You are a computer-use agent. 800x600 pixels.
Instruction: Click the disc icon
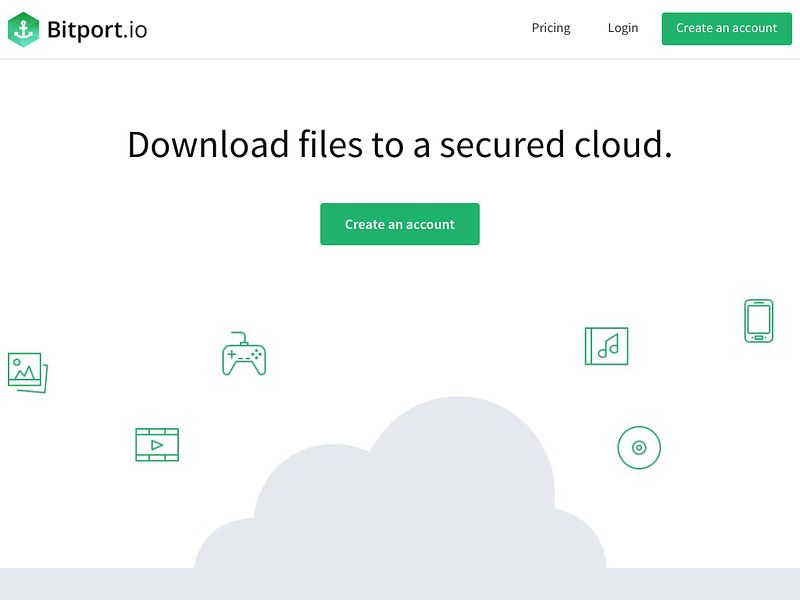coord(639,447)
